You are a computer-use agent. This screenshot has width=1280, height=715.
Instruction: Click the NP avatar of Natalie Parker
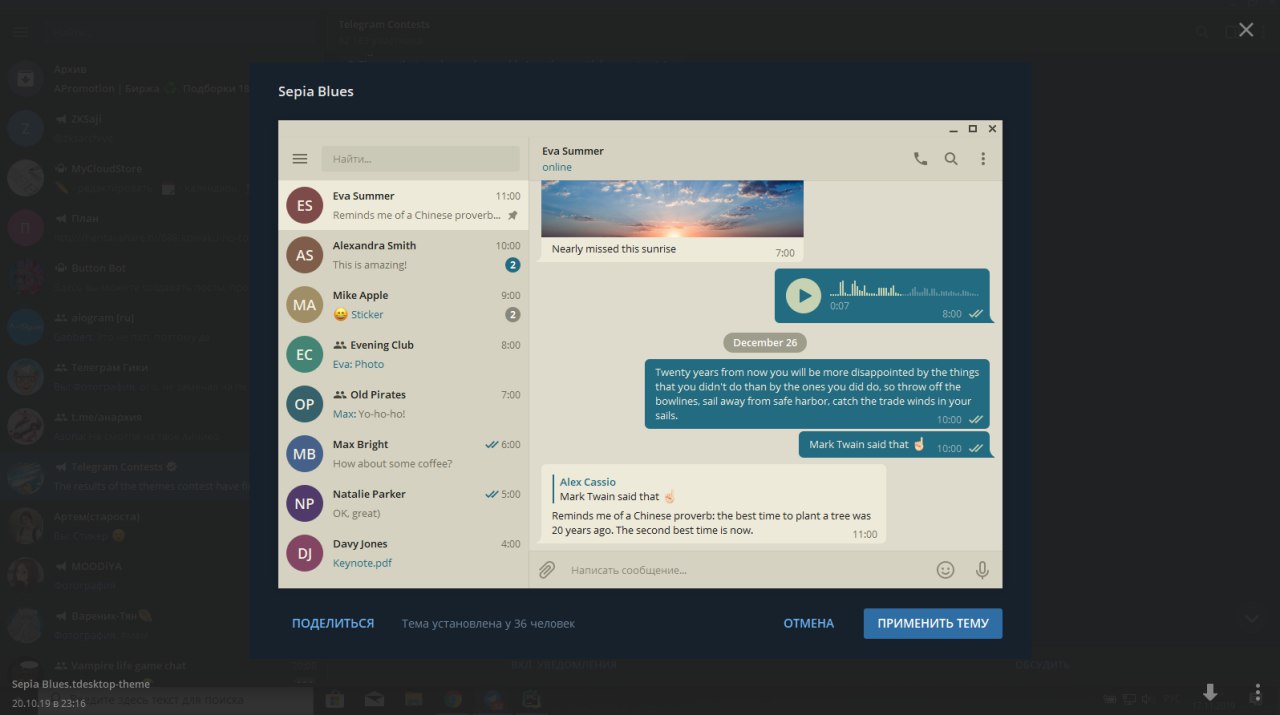pos(305,504)
